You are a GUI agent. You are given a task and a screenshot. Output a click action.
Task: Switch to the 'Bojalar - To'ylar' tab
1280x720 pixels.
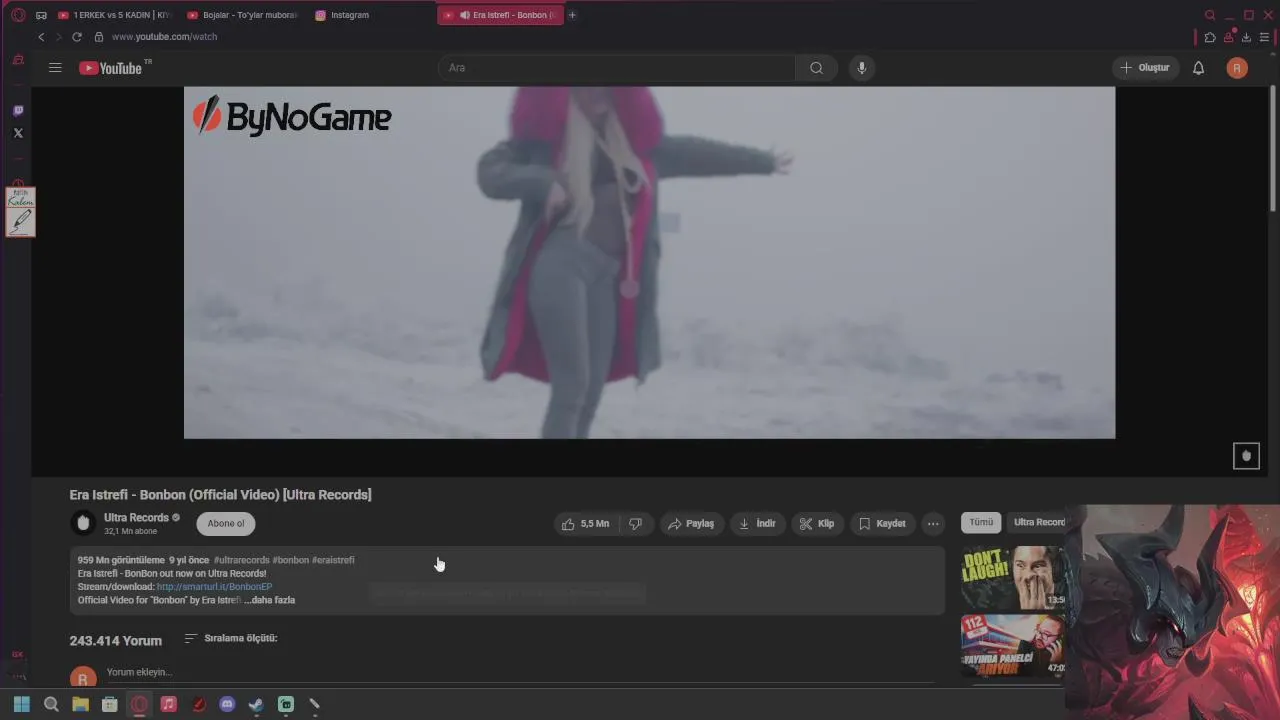coord(243,15)
